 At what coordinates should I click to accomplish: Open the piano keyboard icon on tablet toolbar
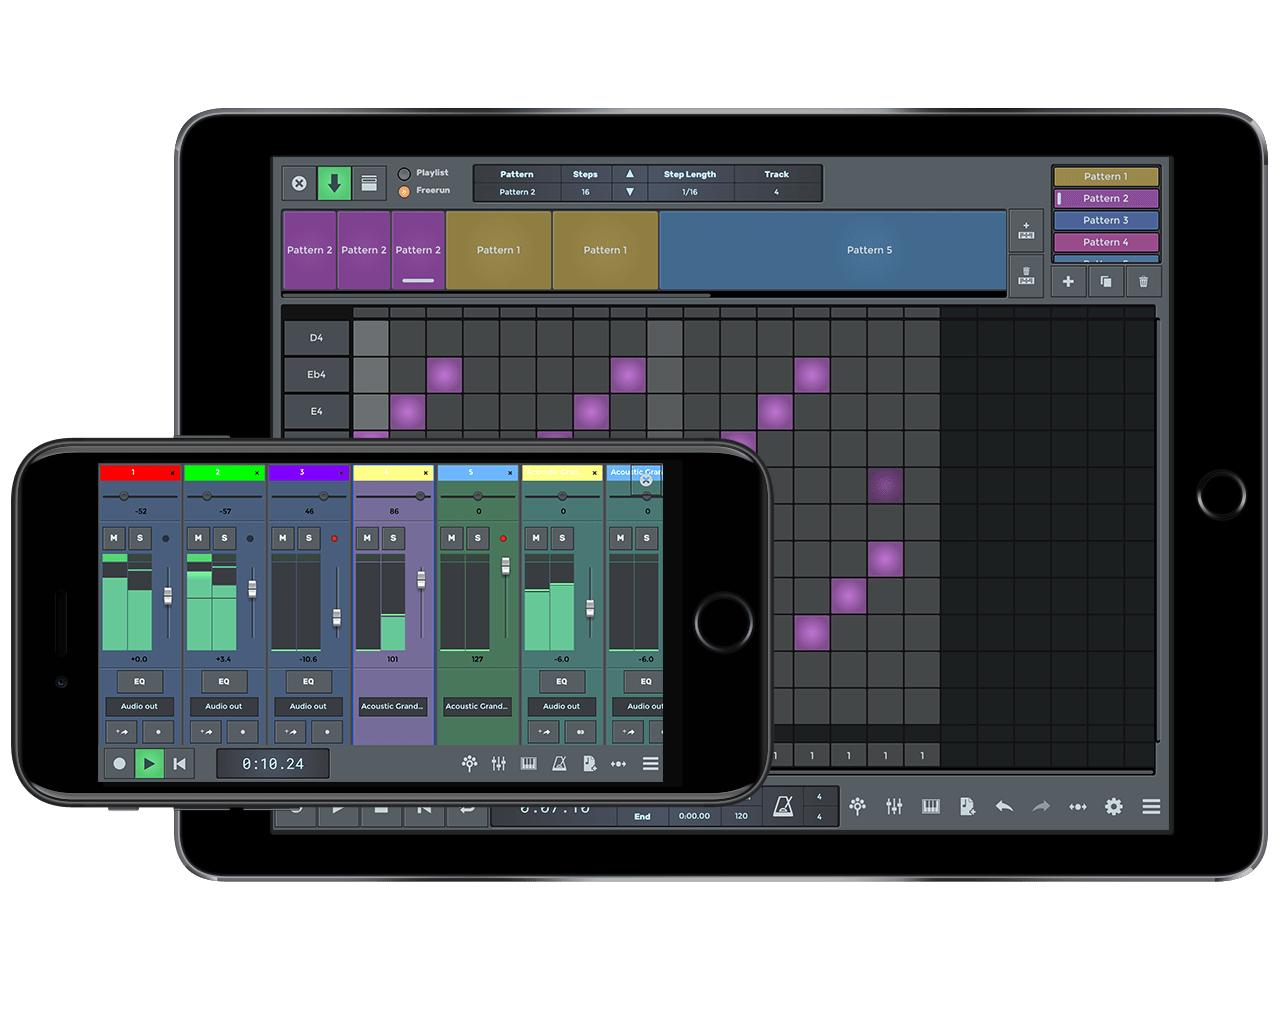(930, 806)
